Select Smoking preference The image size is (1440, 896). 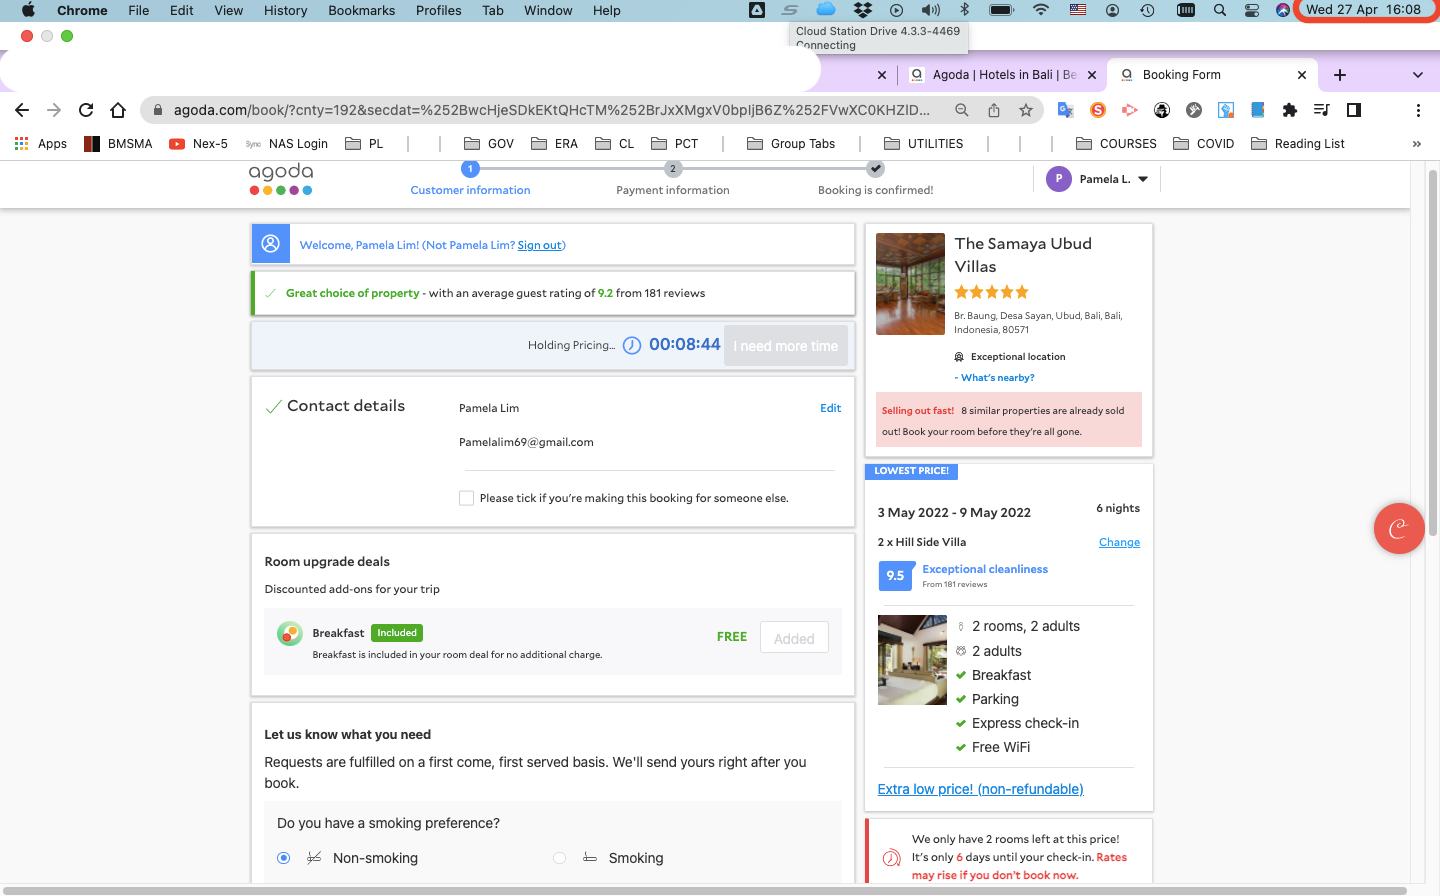coord(560,858)
